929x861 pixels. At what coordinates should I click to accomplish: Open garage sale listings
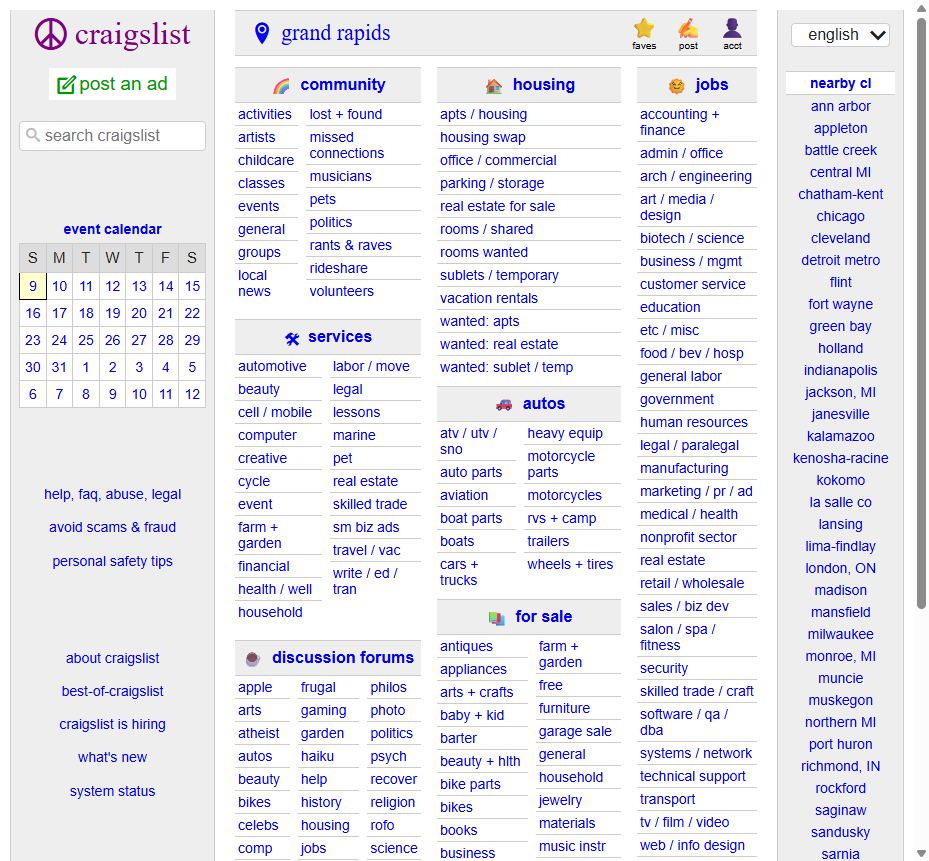[x=575, y=732]
